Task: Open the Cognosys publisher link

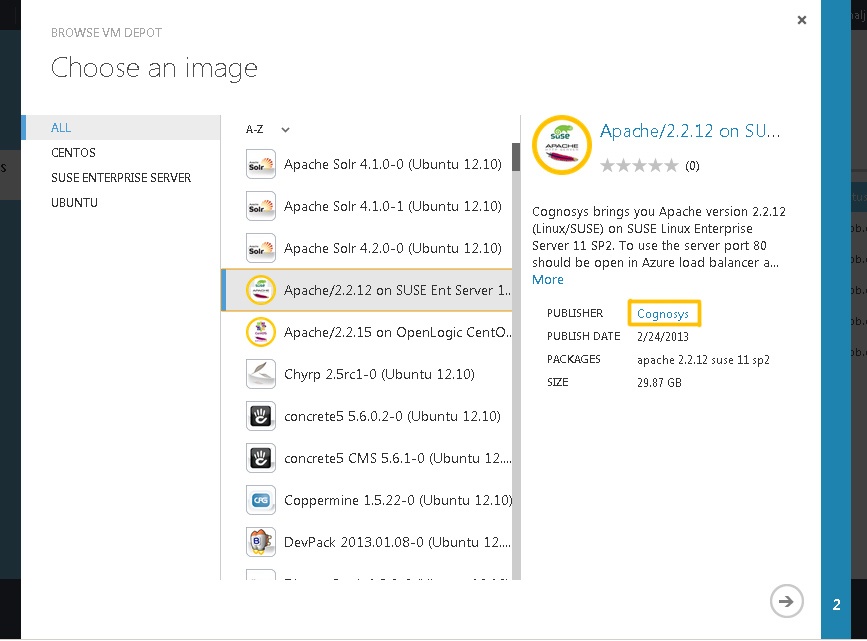Action: pyautogui.click(x=663, y=314)
